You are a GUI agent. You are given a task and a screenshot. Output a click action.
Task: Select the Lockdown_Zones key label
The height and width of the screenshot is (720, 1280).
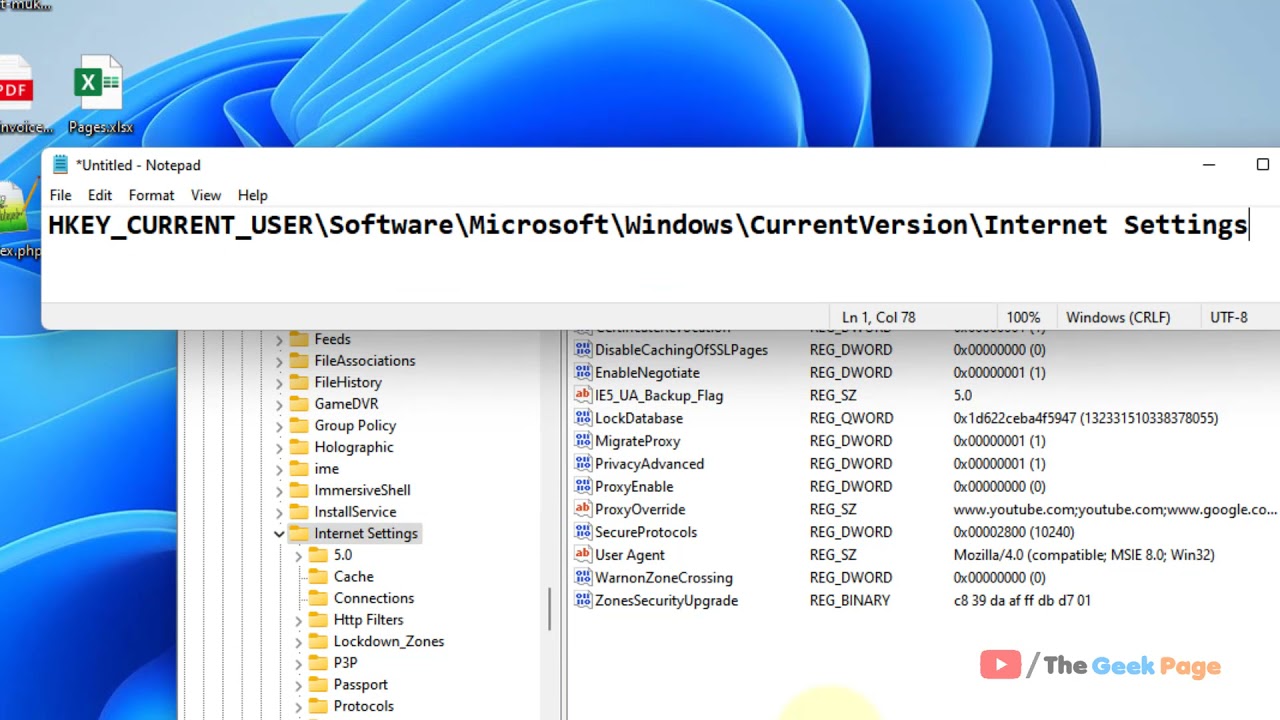click(x=388, y=641)
